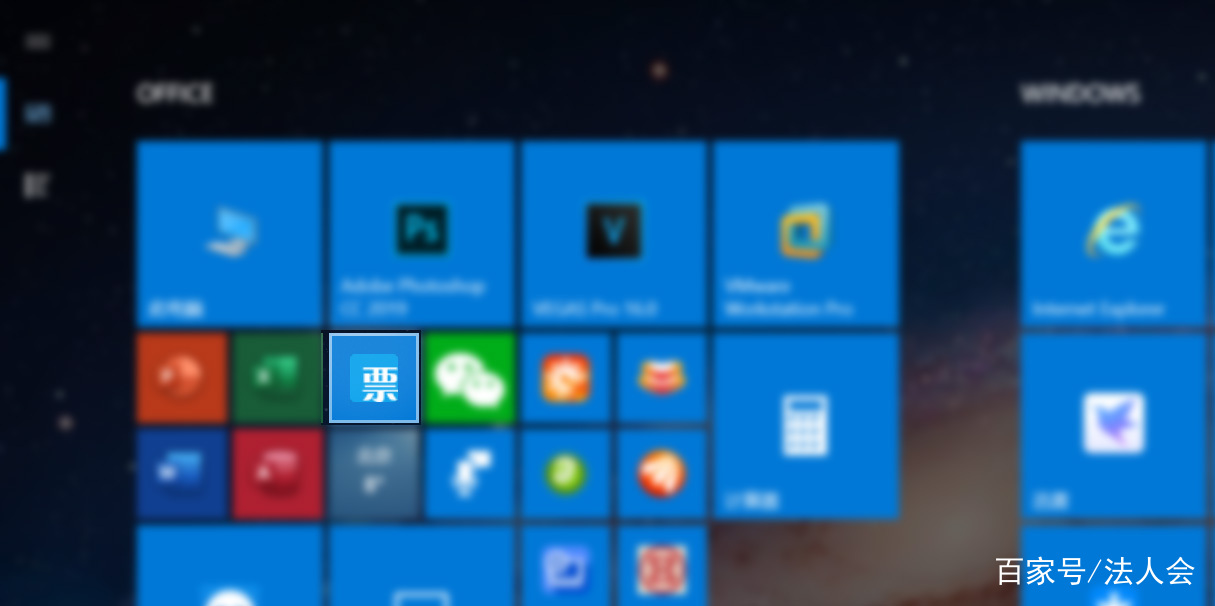This screenshot has width=1215, height=606.
Task: Open the red and yellow mascot tile
Action: point(662,378)
